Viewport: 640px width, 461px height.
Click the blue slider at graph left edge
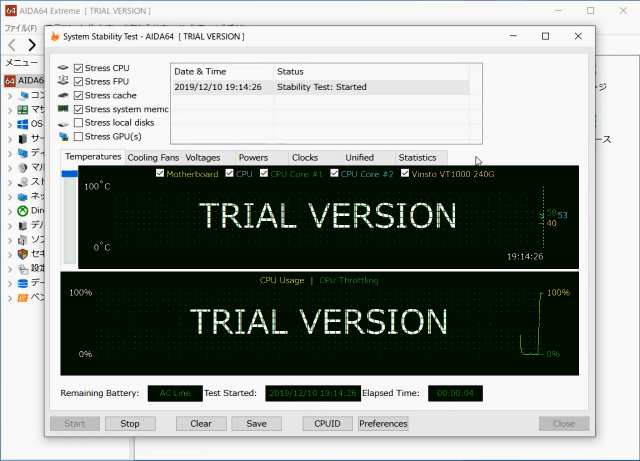pyautogui.click(x=69, y=174)
